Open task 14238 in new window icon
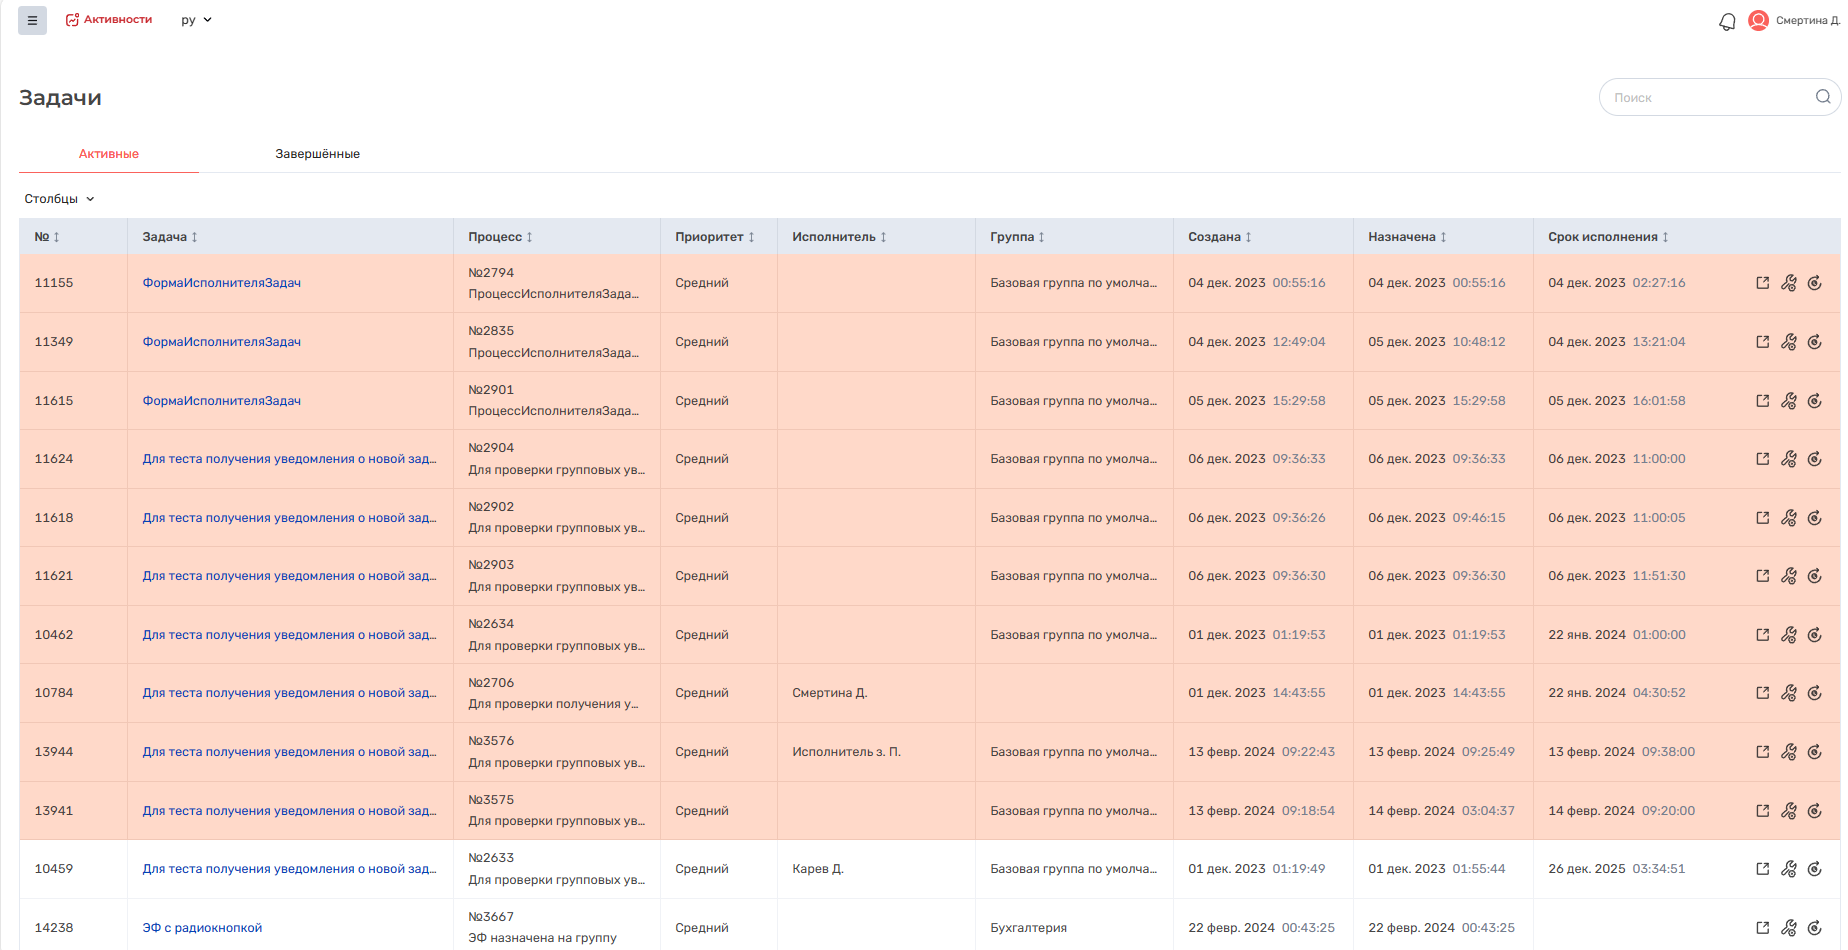The height and width of the screenshot is (950, 1848). pyautogui.click(x=1763, y=928)
